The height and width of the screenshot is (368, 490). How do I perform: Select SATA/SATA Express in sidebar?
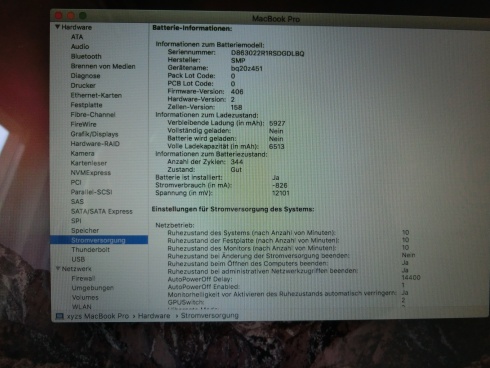[102, 211]
